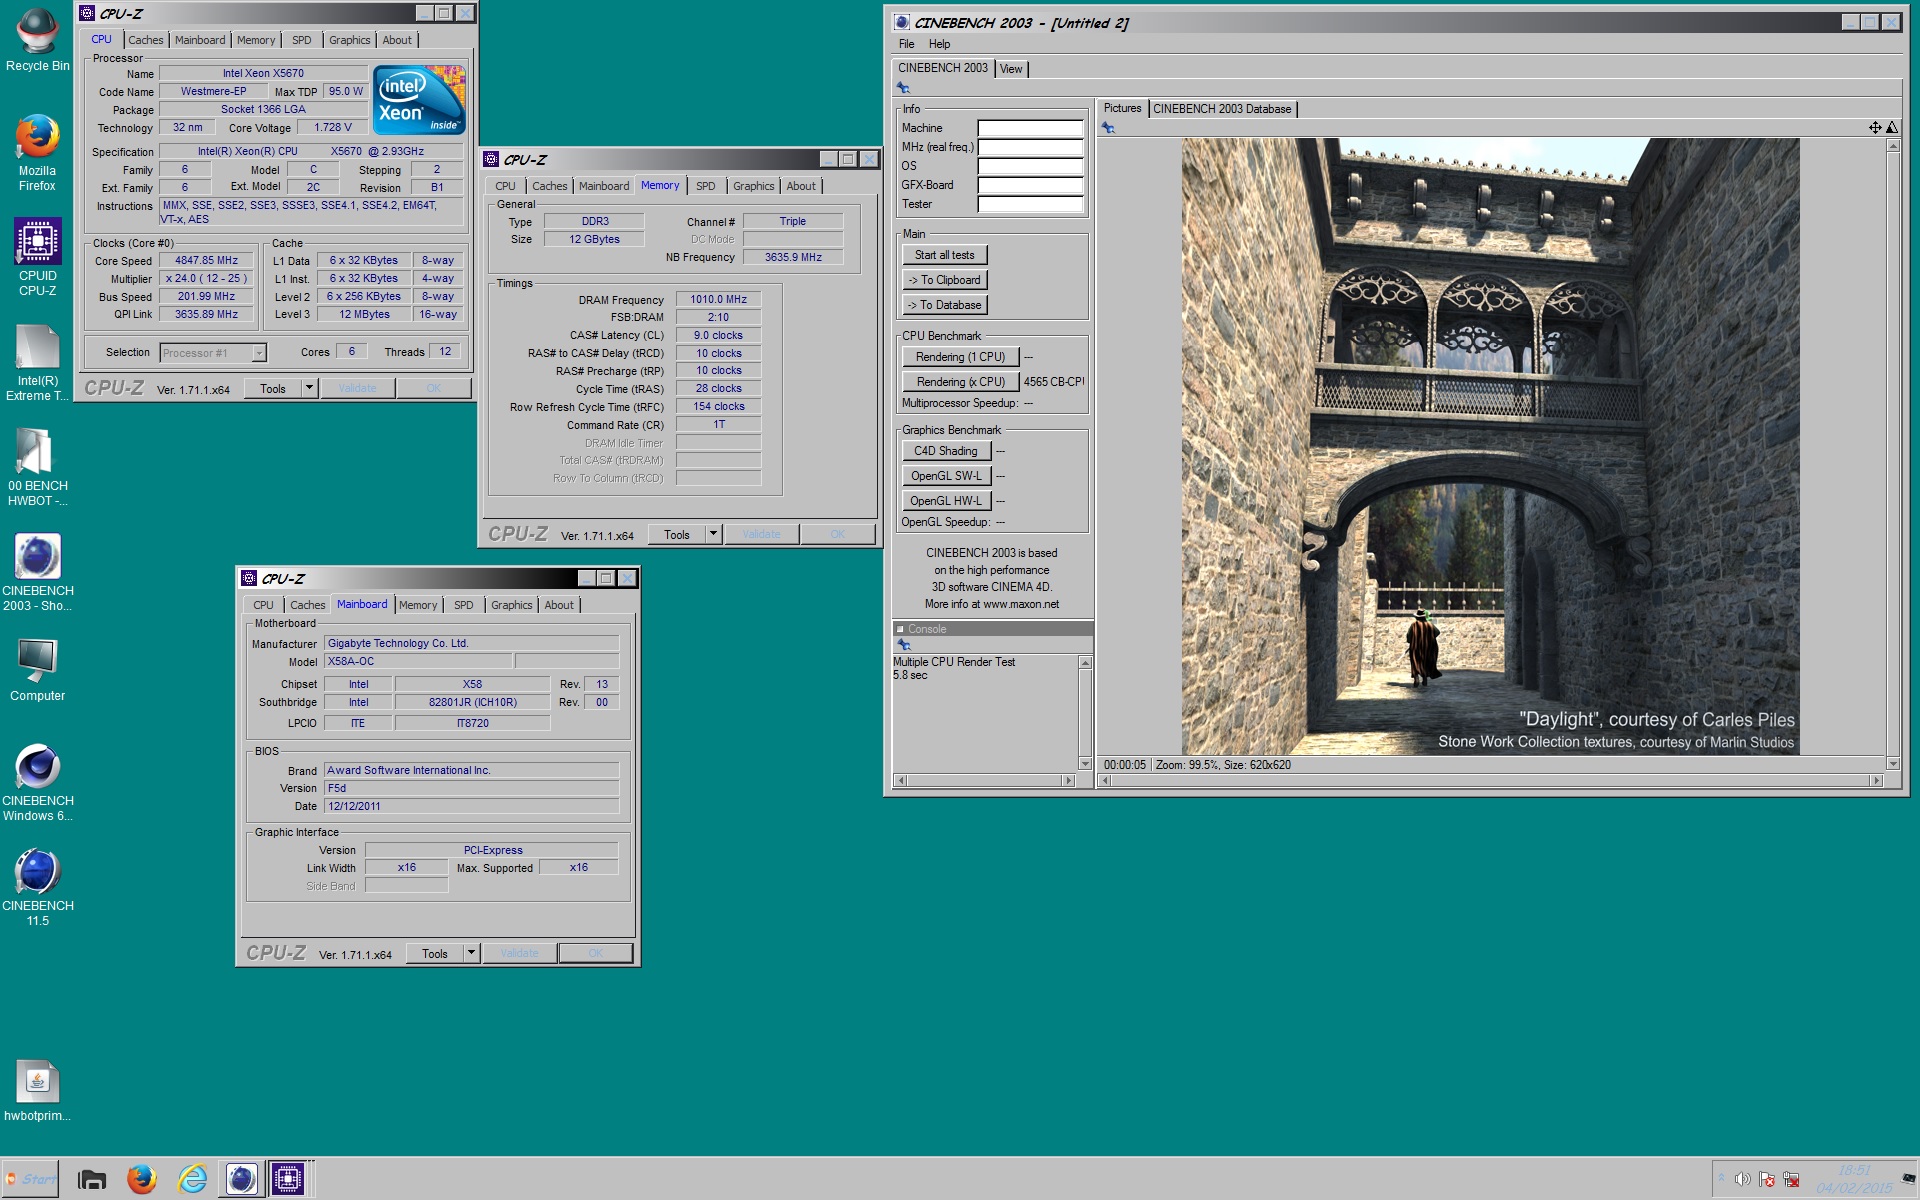Click Firefox icon in taskbar
1920x1200 pixels.
(x=142, y=1179)
